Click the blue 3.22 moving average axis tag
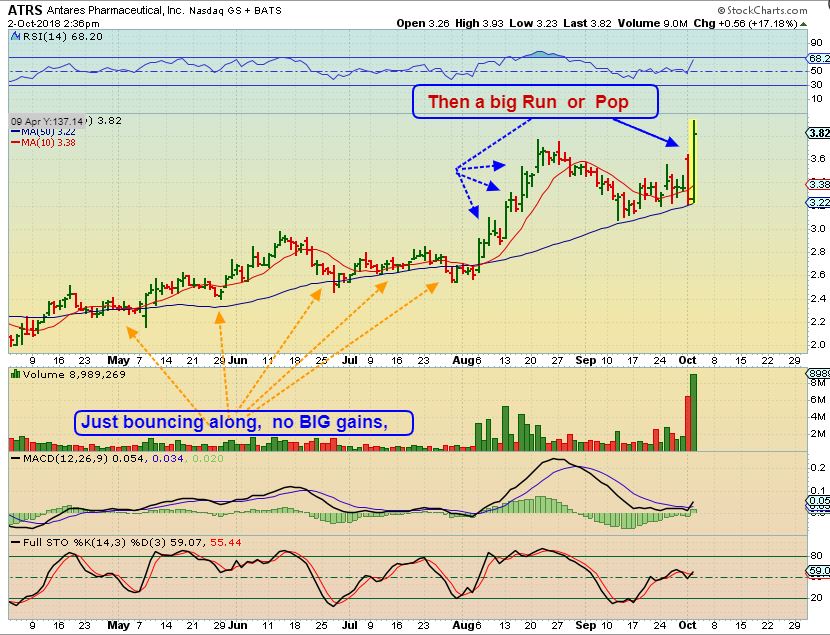 coord(819,203)
